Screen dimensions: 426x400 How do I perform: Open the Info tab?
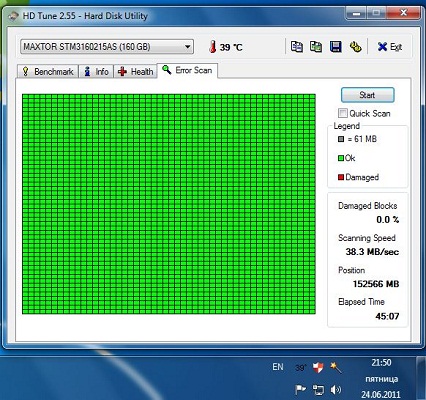pyautogui.click(x=96, y=71)
